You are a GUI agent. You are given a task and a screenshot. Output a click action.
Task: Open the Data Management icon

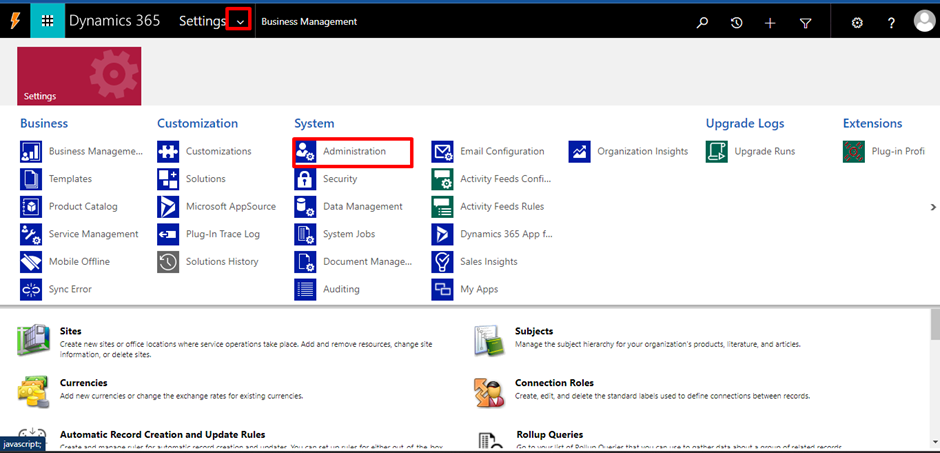point(305,207)
